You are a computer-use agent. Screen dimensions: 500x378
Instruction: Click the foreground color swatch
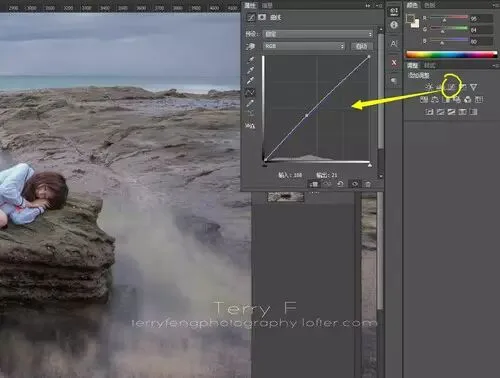410,18
